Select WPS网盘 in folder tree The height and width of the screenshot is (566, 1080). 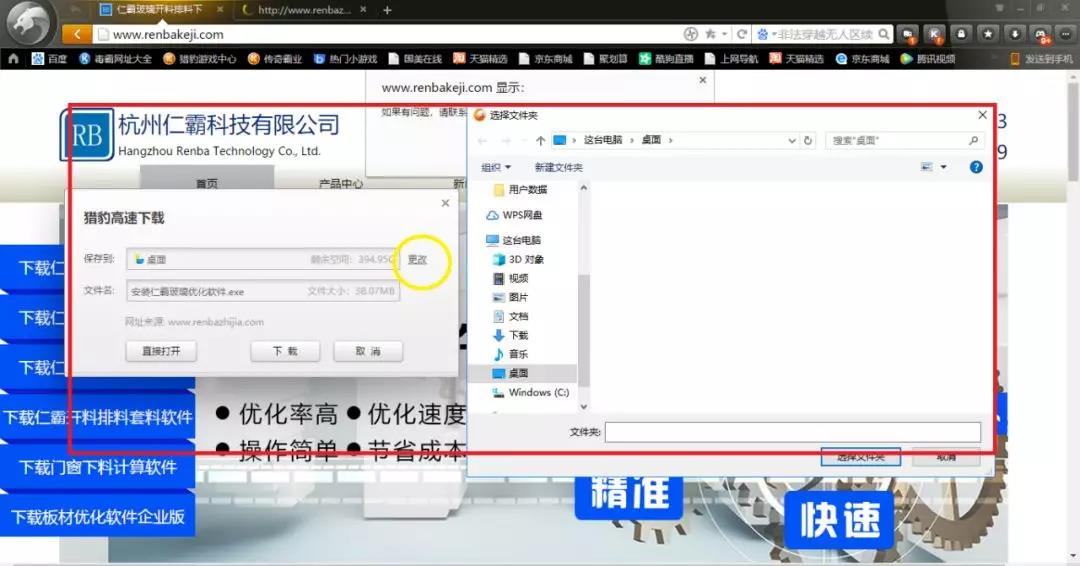click(514, 215)
